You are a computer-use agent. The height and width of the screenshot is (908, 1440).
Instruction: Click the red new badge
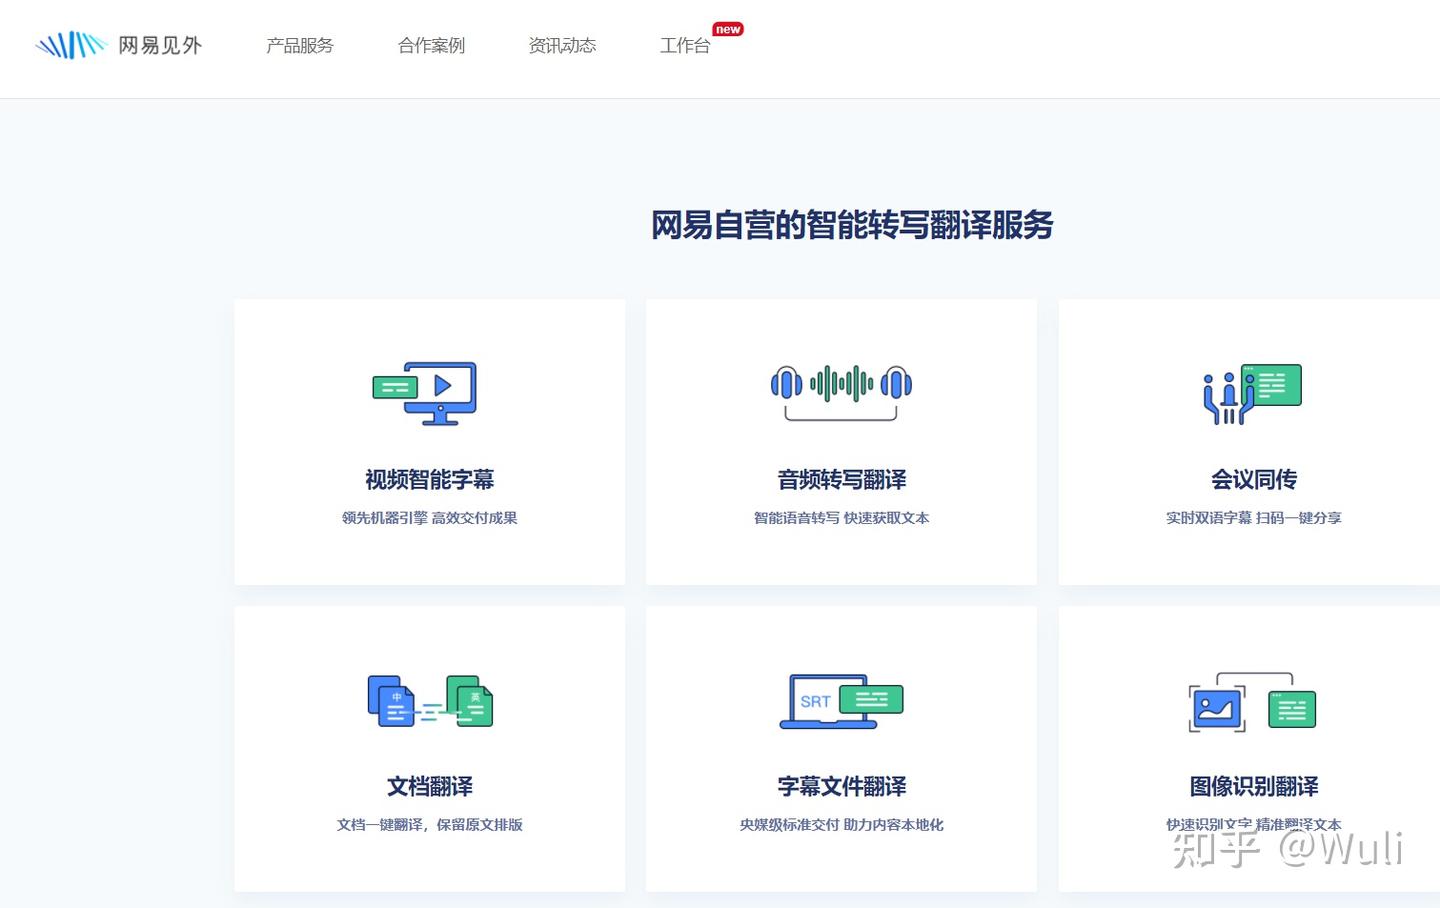tap(728, 29)
